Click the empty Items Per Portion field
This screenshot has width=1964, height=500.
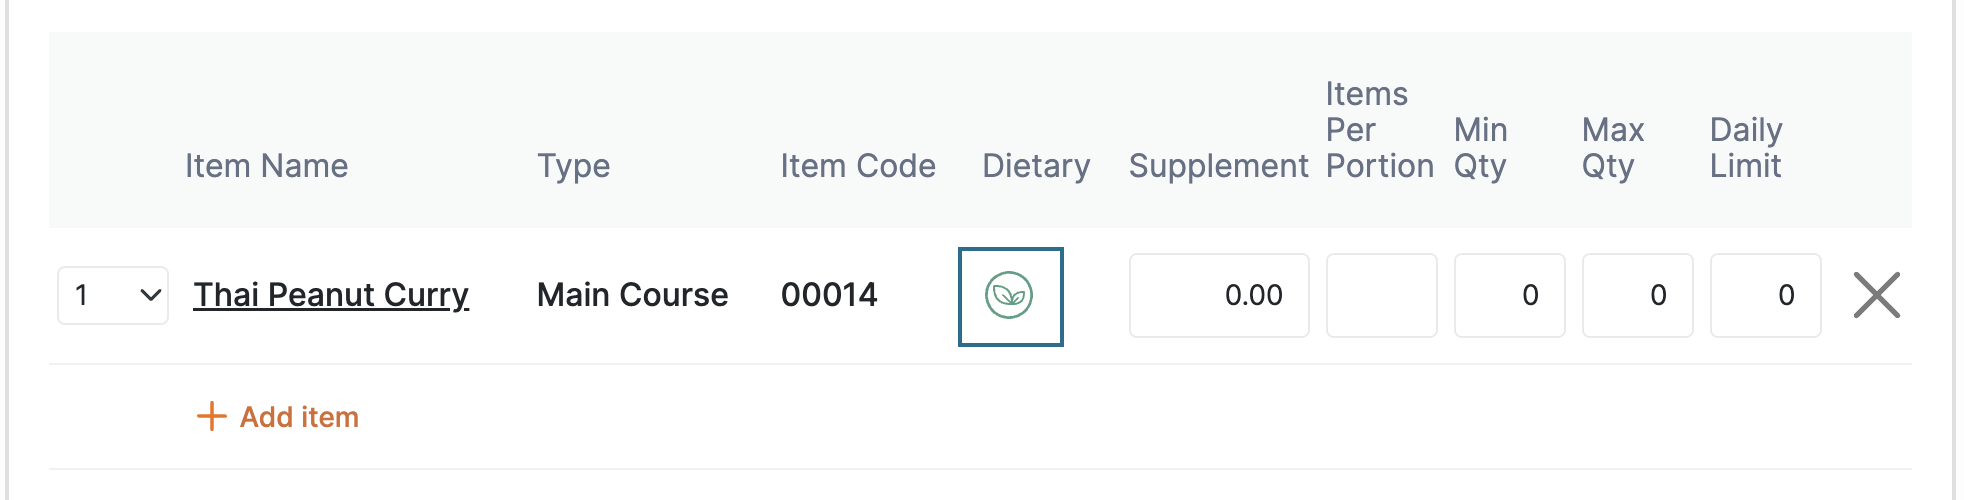[x=1381, y=295]
